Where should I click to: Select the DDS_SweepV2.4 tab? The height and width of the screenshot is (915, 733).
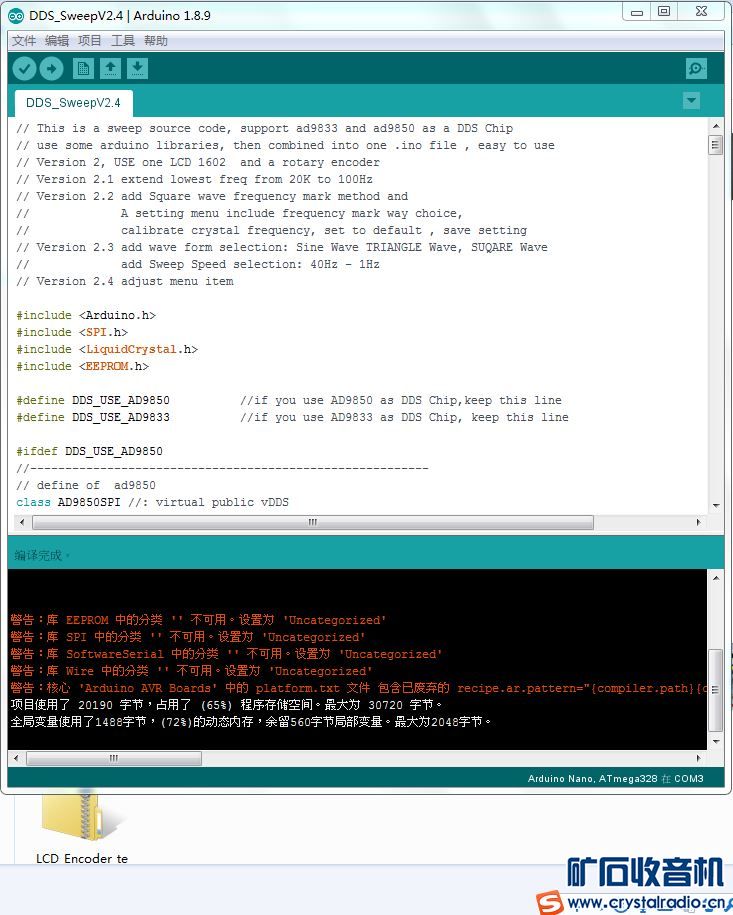click(x=74, y=103)
